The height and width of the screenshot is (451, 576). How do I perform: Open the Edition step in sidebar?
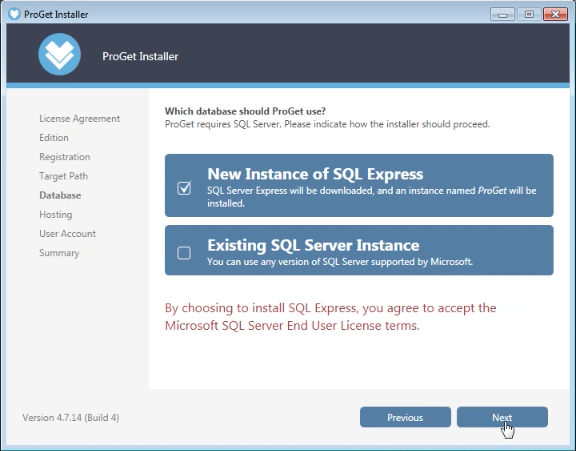tap(54, 138)
